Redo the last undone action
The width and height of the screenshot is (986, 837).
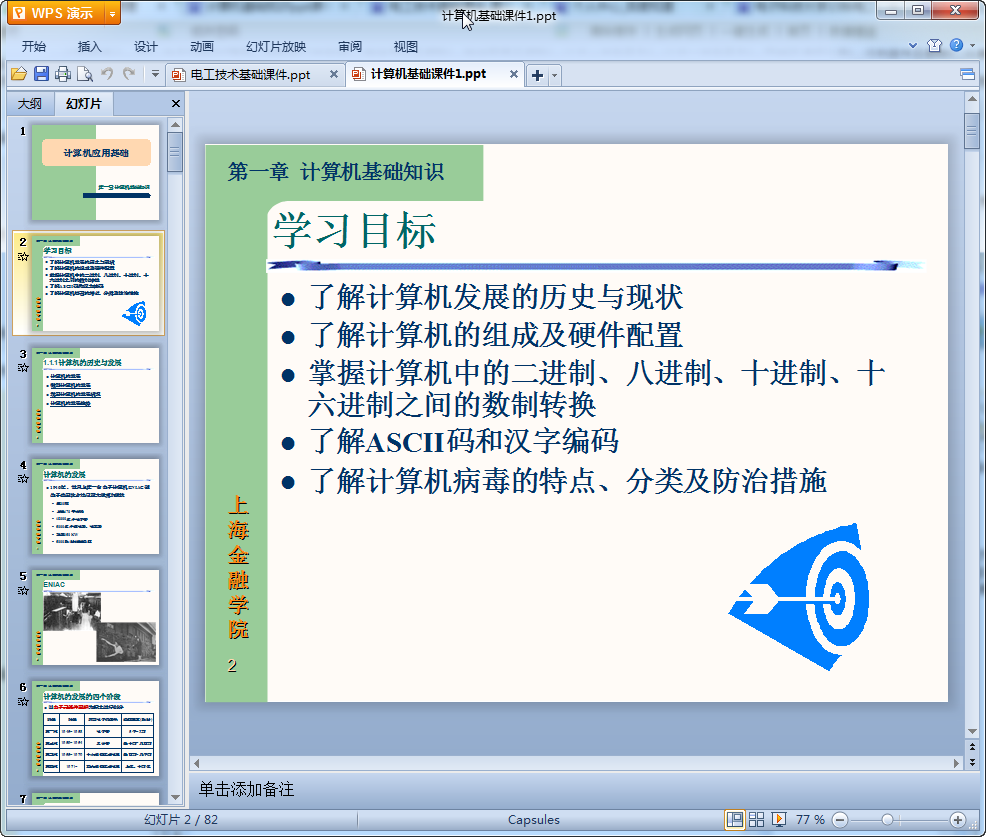[x=130, y=74]
